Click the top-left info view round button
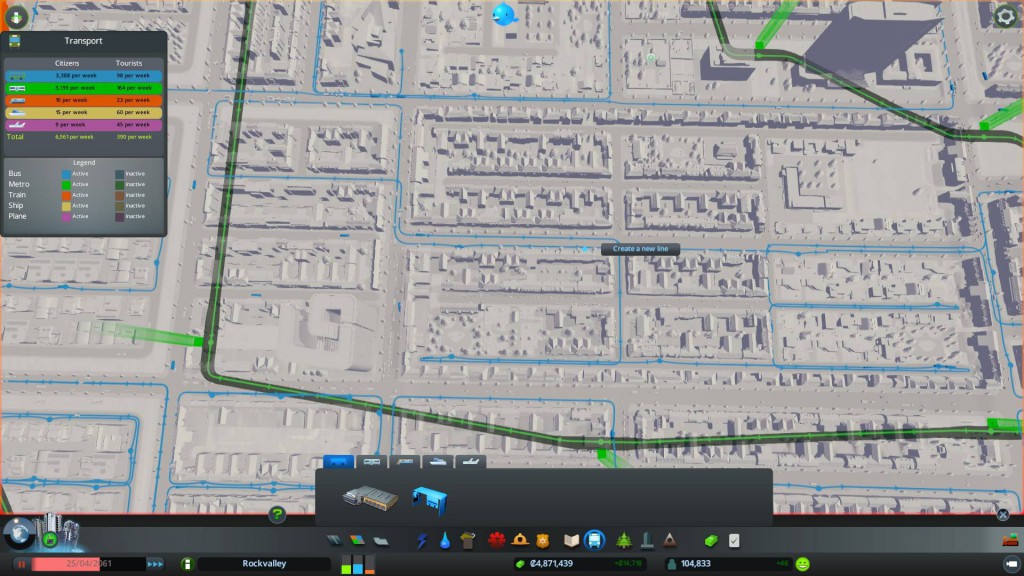This screenshot has height=576, width=1024. point(16,16)
